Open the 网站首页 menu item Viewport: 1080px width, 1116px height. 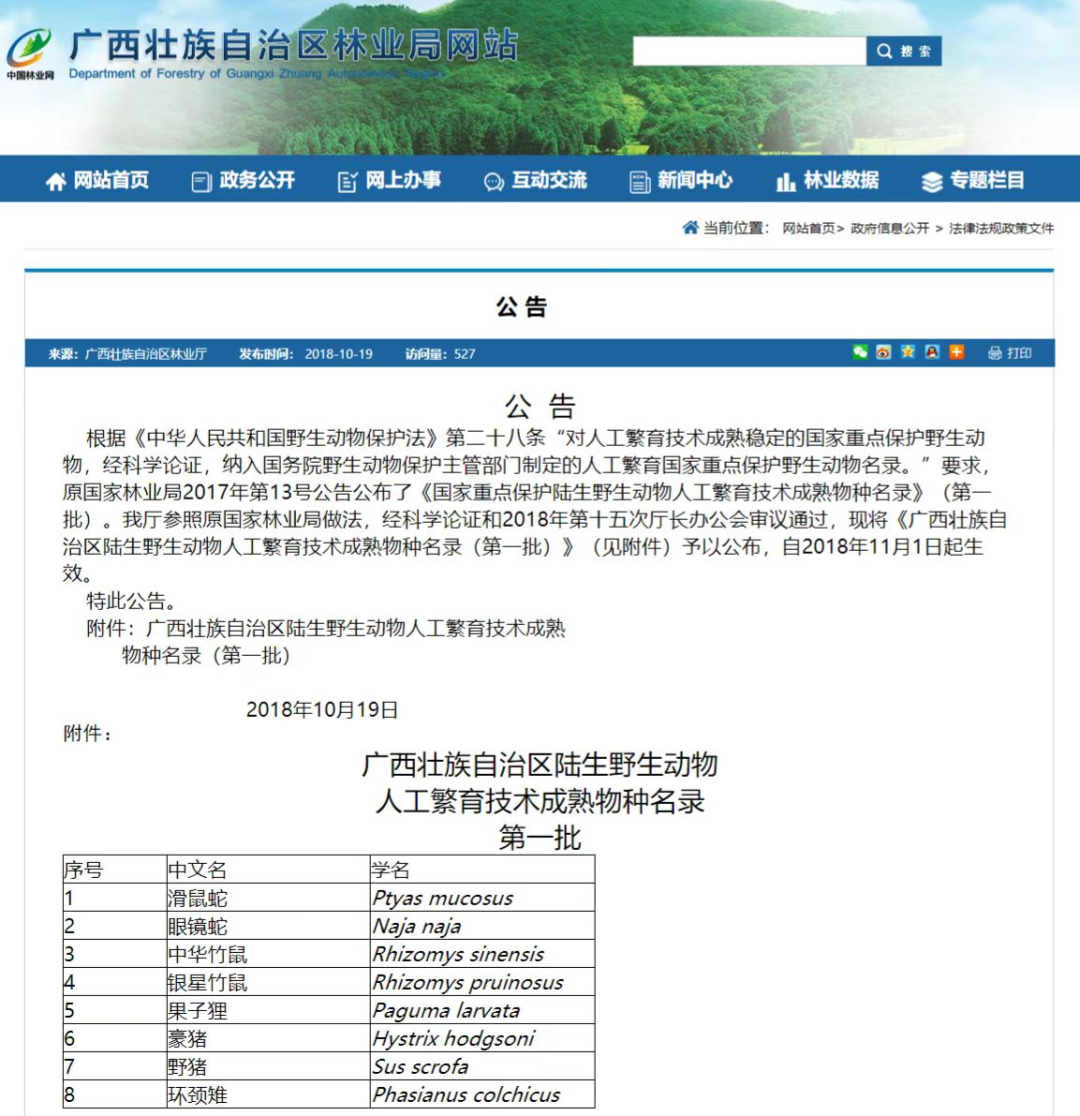click(97, 181)
